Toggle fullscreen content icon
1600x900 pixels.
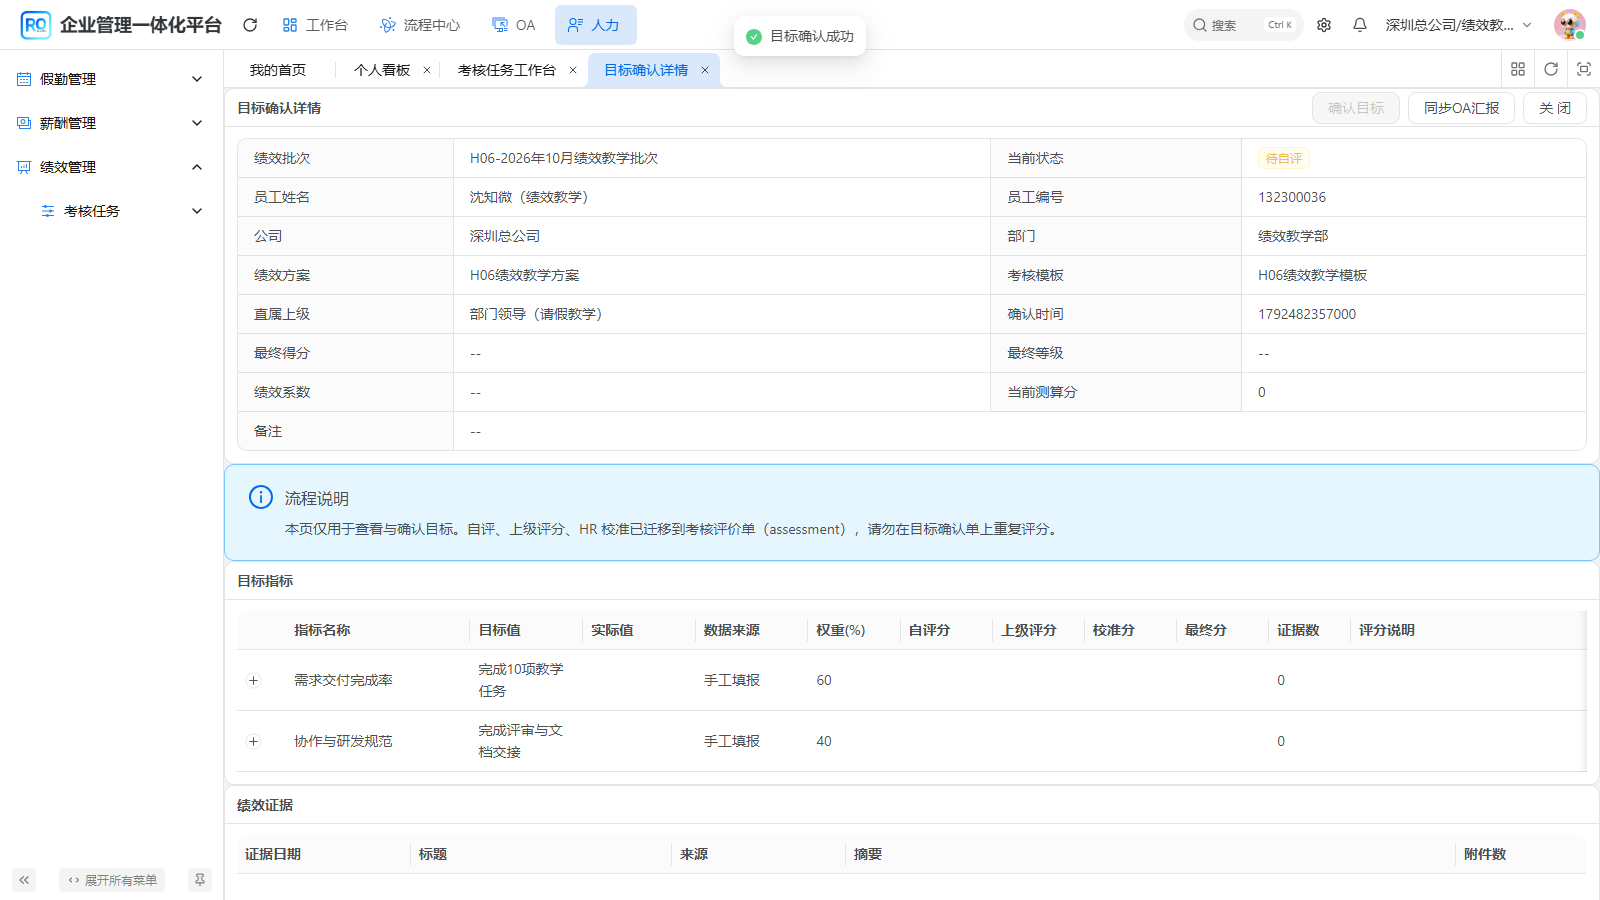(1584, 69)
